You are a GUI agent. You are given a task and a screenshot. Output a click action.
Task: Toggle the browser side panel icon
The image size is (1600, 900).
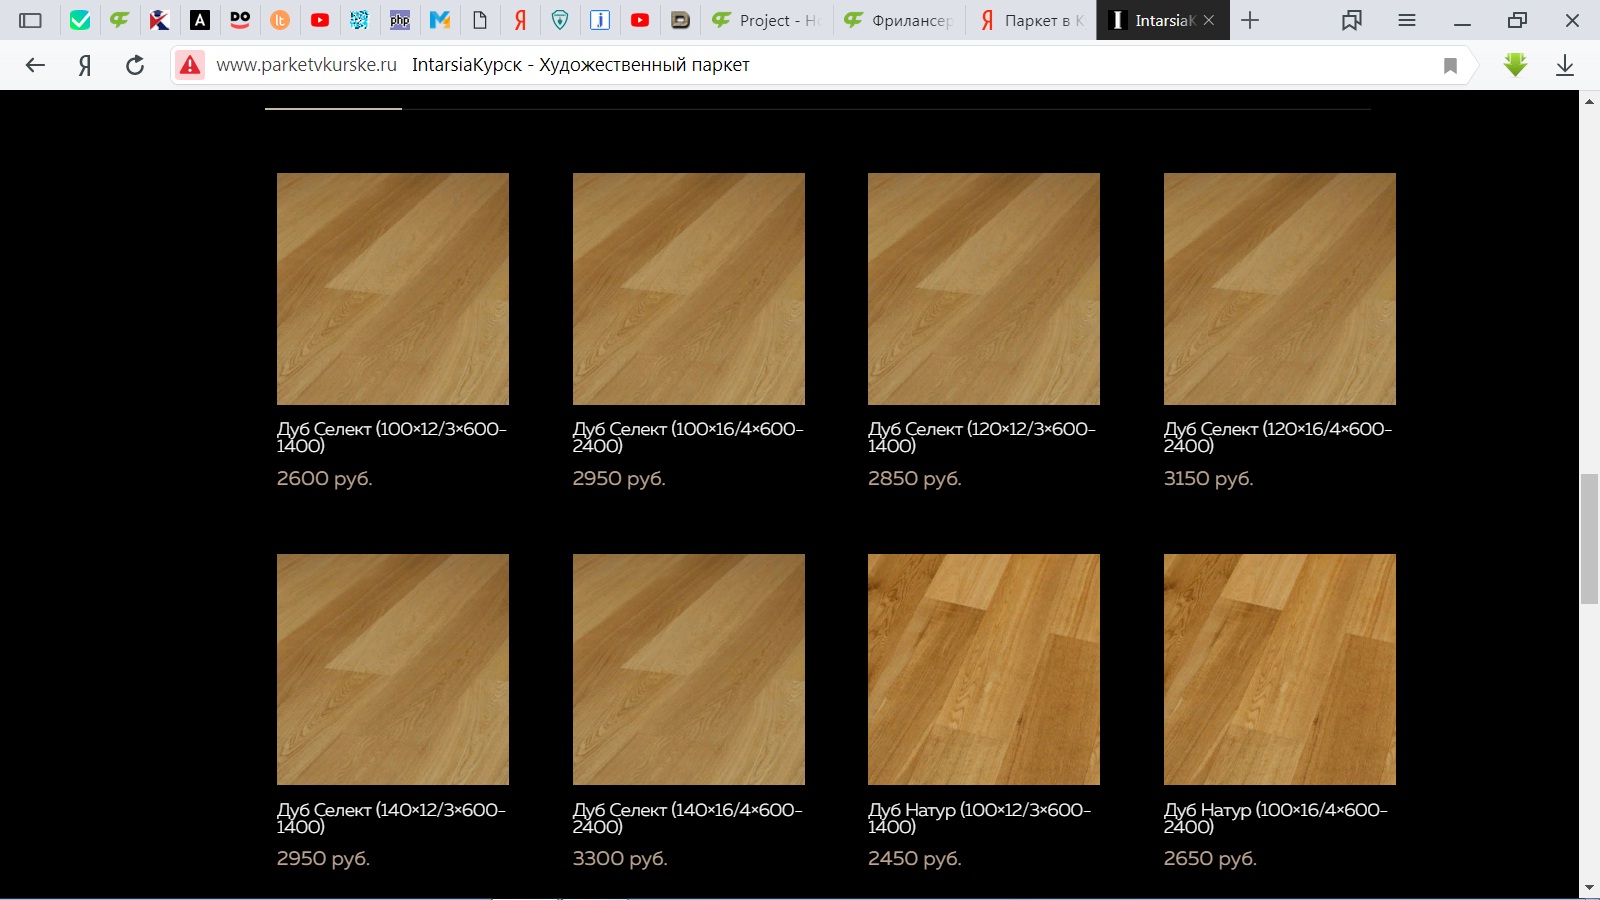[31, 20]
